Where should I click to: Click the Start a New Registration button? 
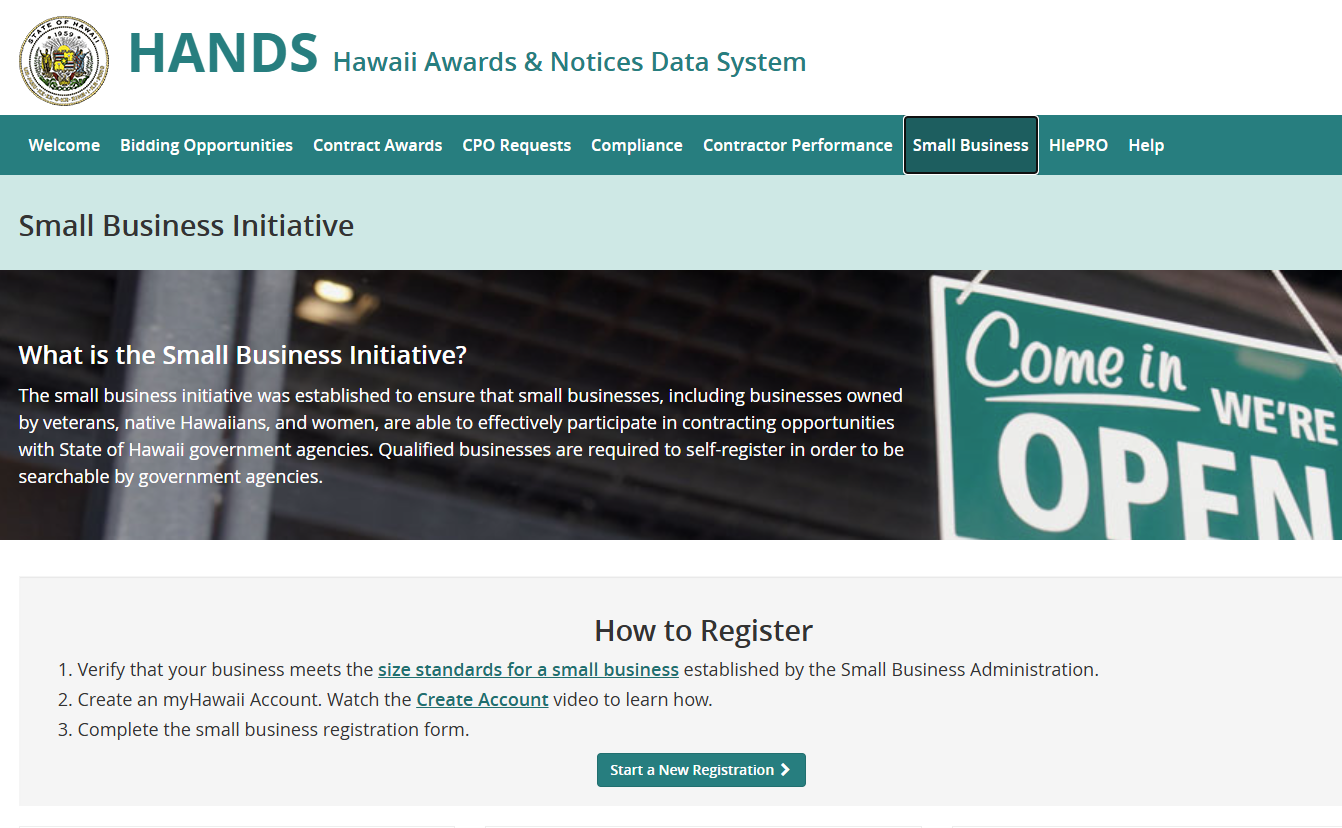[701, 770]
